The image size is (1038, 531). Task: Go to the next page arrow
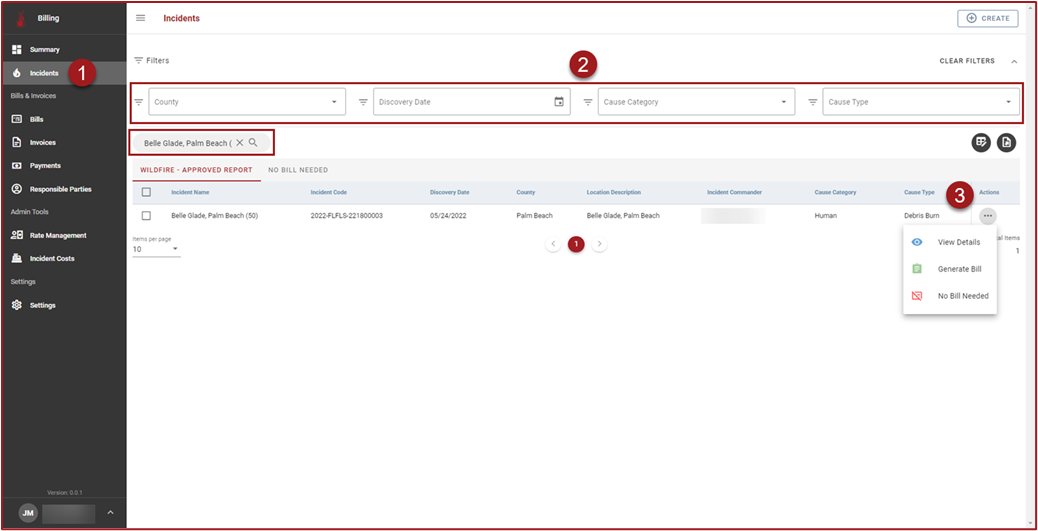[x=599, y=244]
